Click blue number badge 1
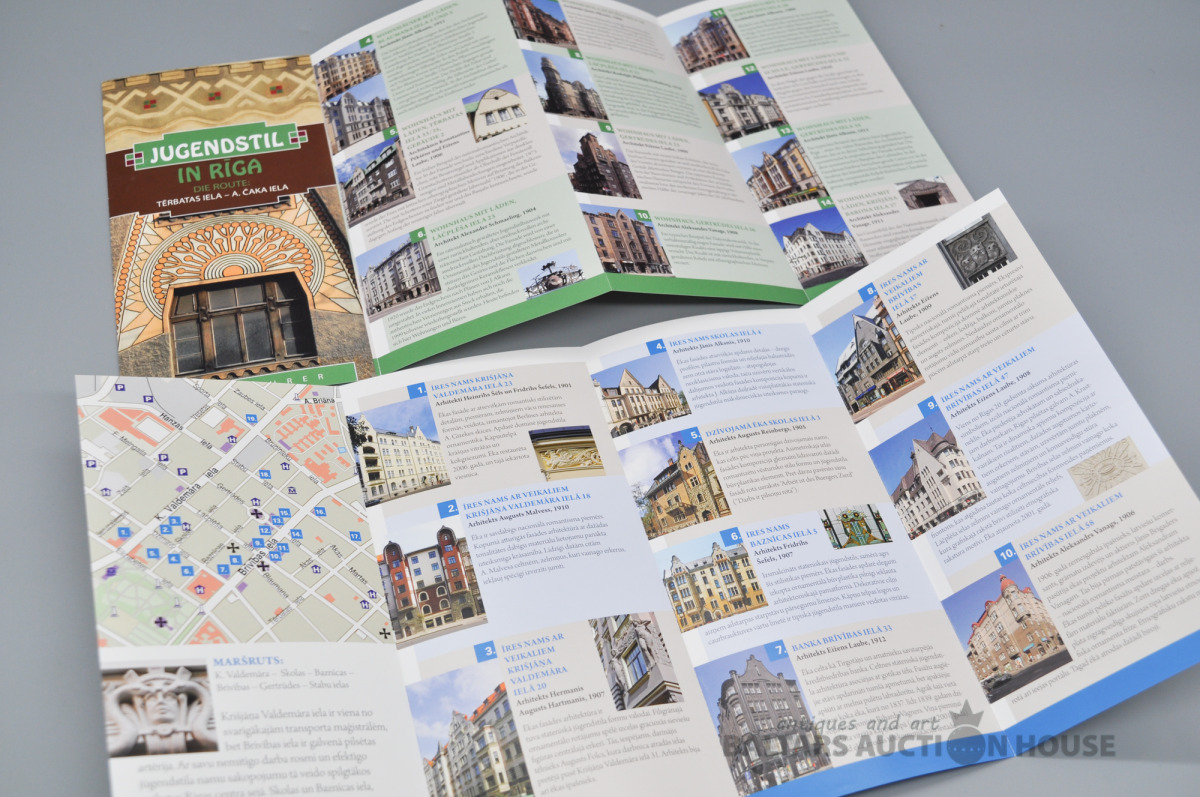Viewport: 1200px width, 797px height. point(417,390)
